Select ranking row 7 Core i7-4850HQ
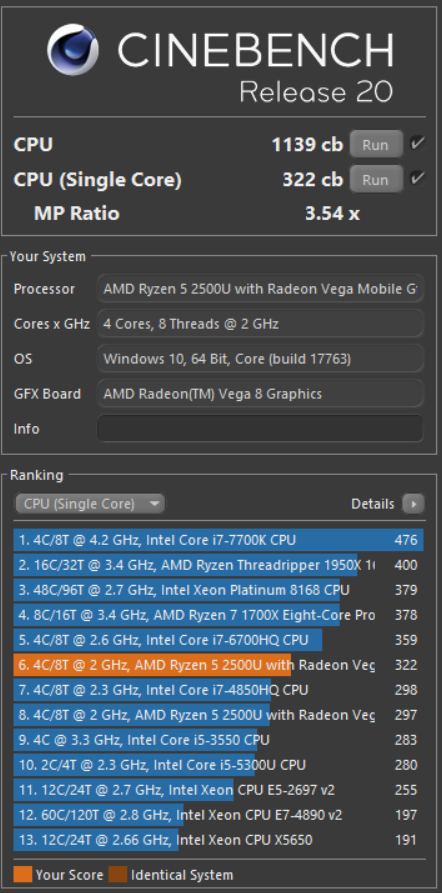This screenshot has width=442, height=893. click(x=219, y=690)
